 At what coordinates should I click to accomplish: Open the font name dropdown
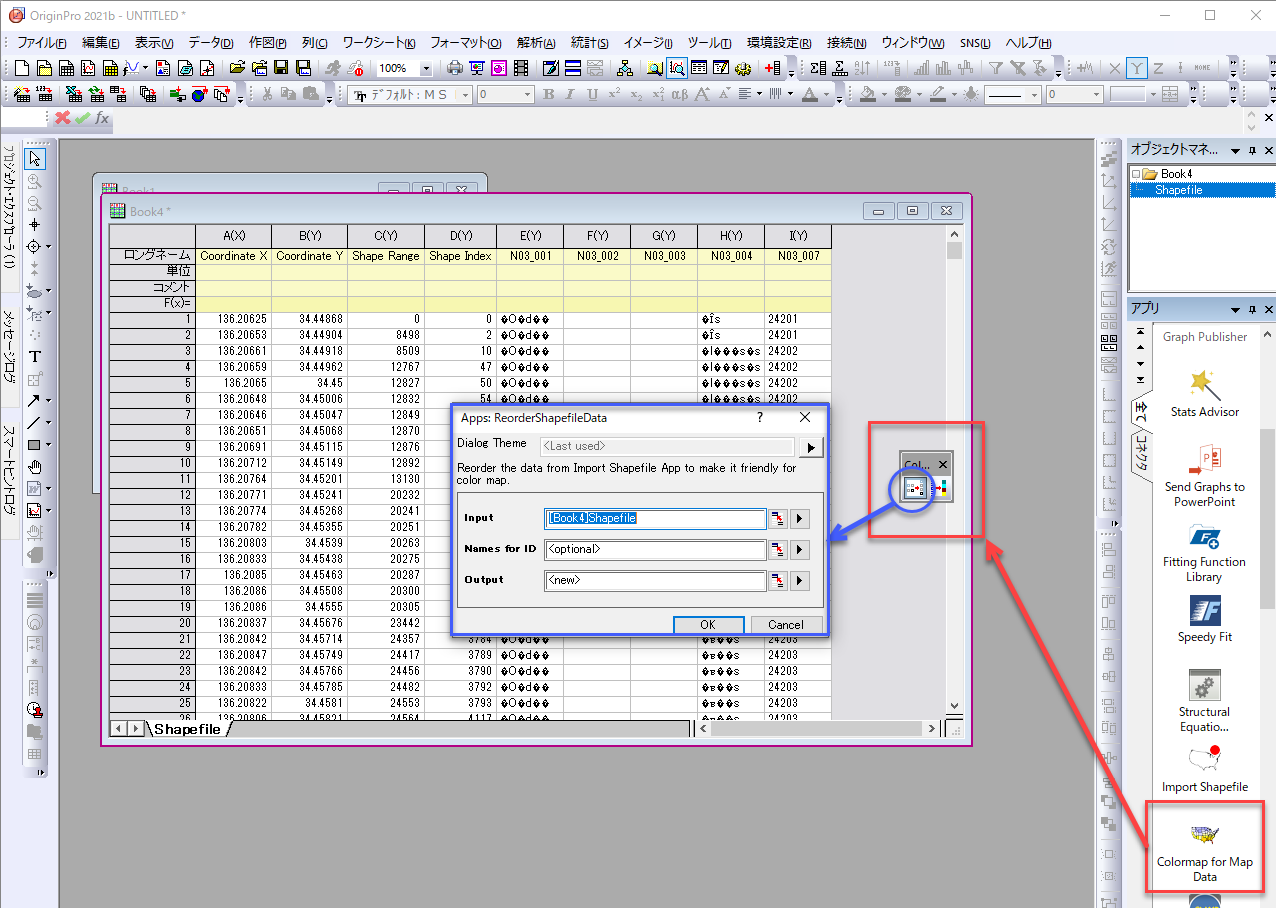[464, 94]
